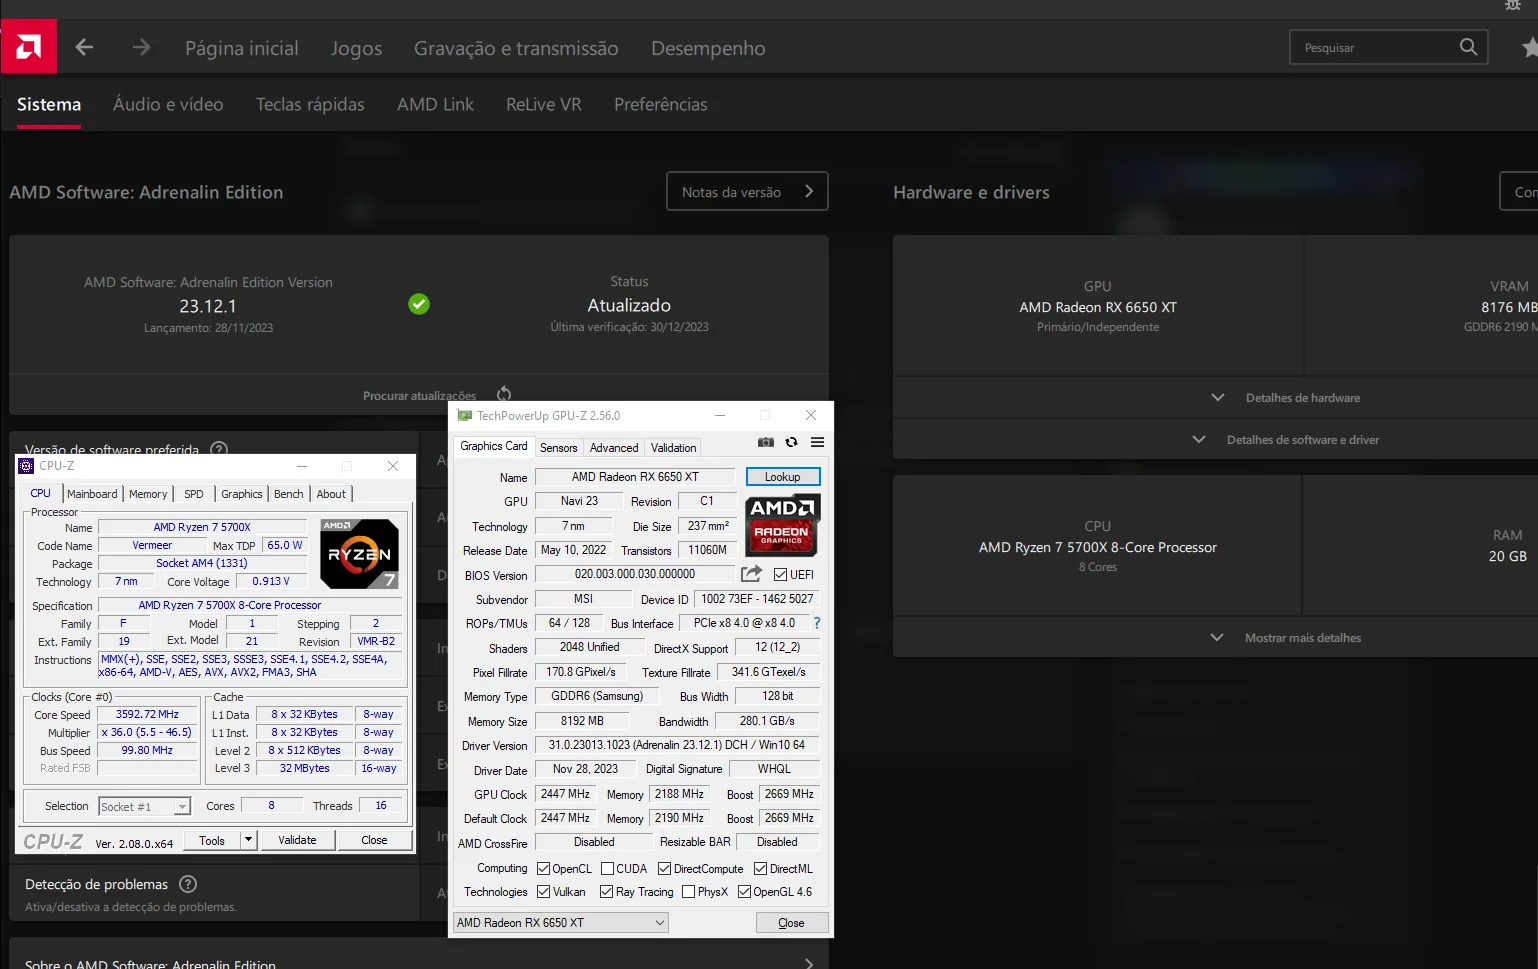Click the Core Speed value 3592.72 MHz

147,714
